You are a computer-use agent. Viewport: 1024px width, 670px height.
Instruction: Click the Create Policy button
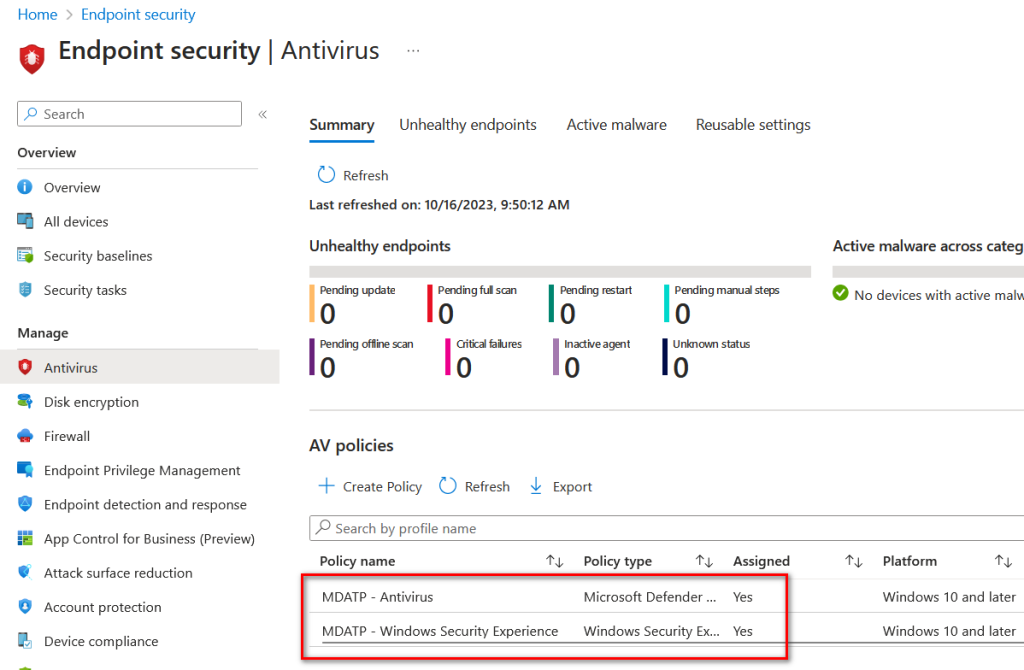coord(370,487)
